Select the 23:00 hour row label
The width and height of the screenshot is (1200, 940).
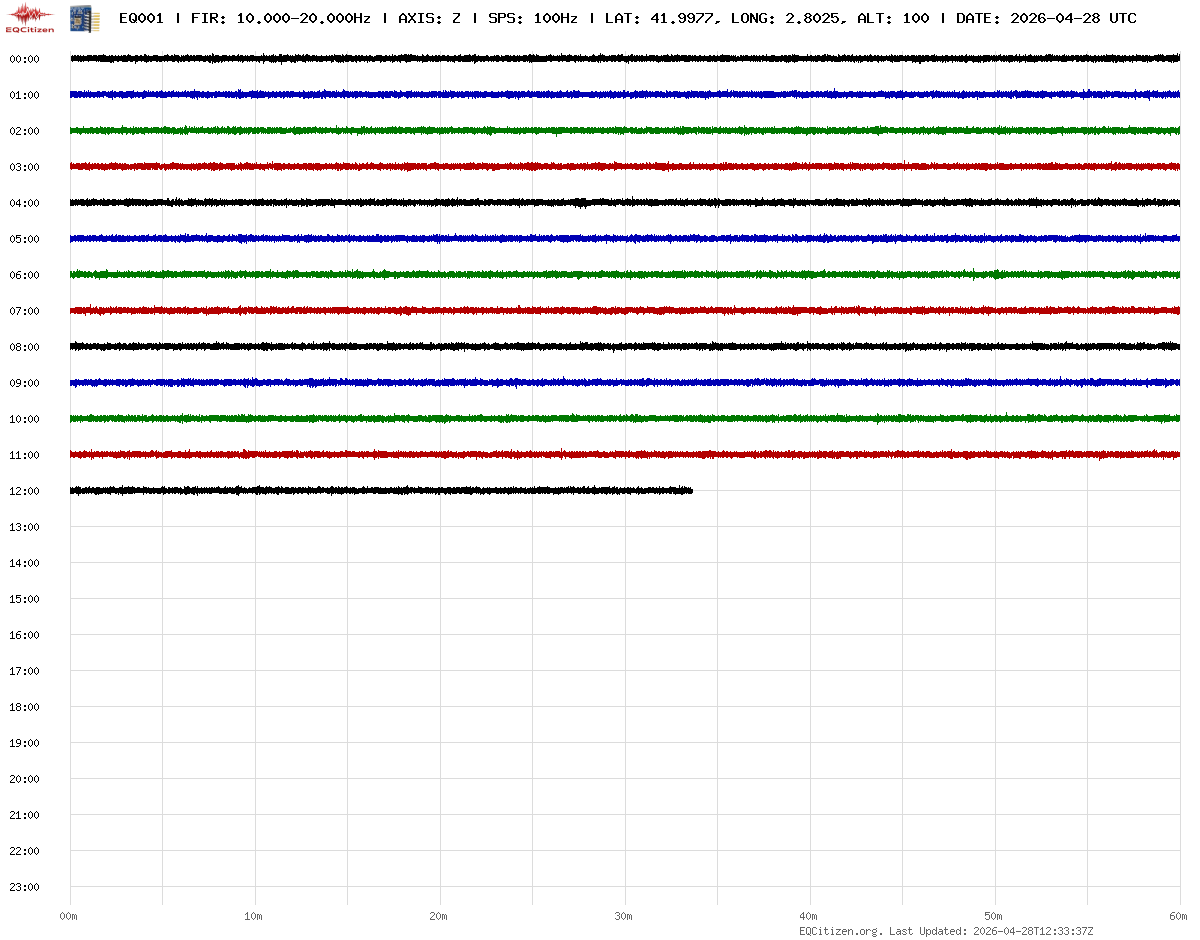click(x=24, y=887)
